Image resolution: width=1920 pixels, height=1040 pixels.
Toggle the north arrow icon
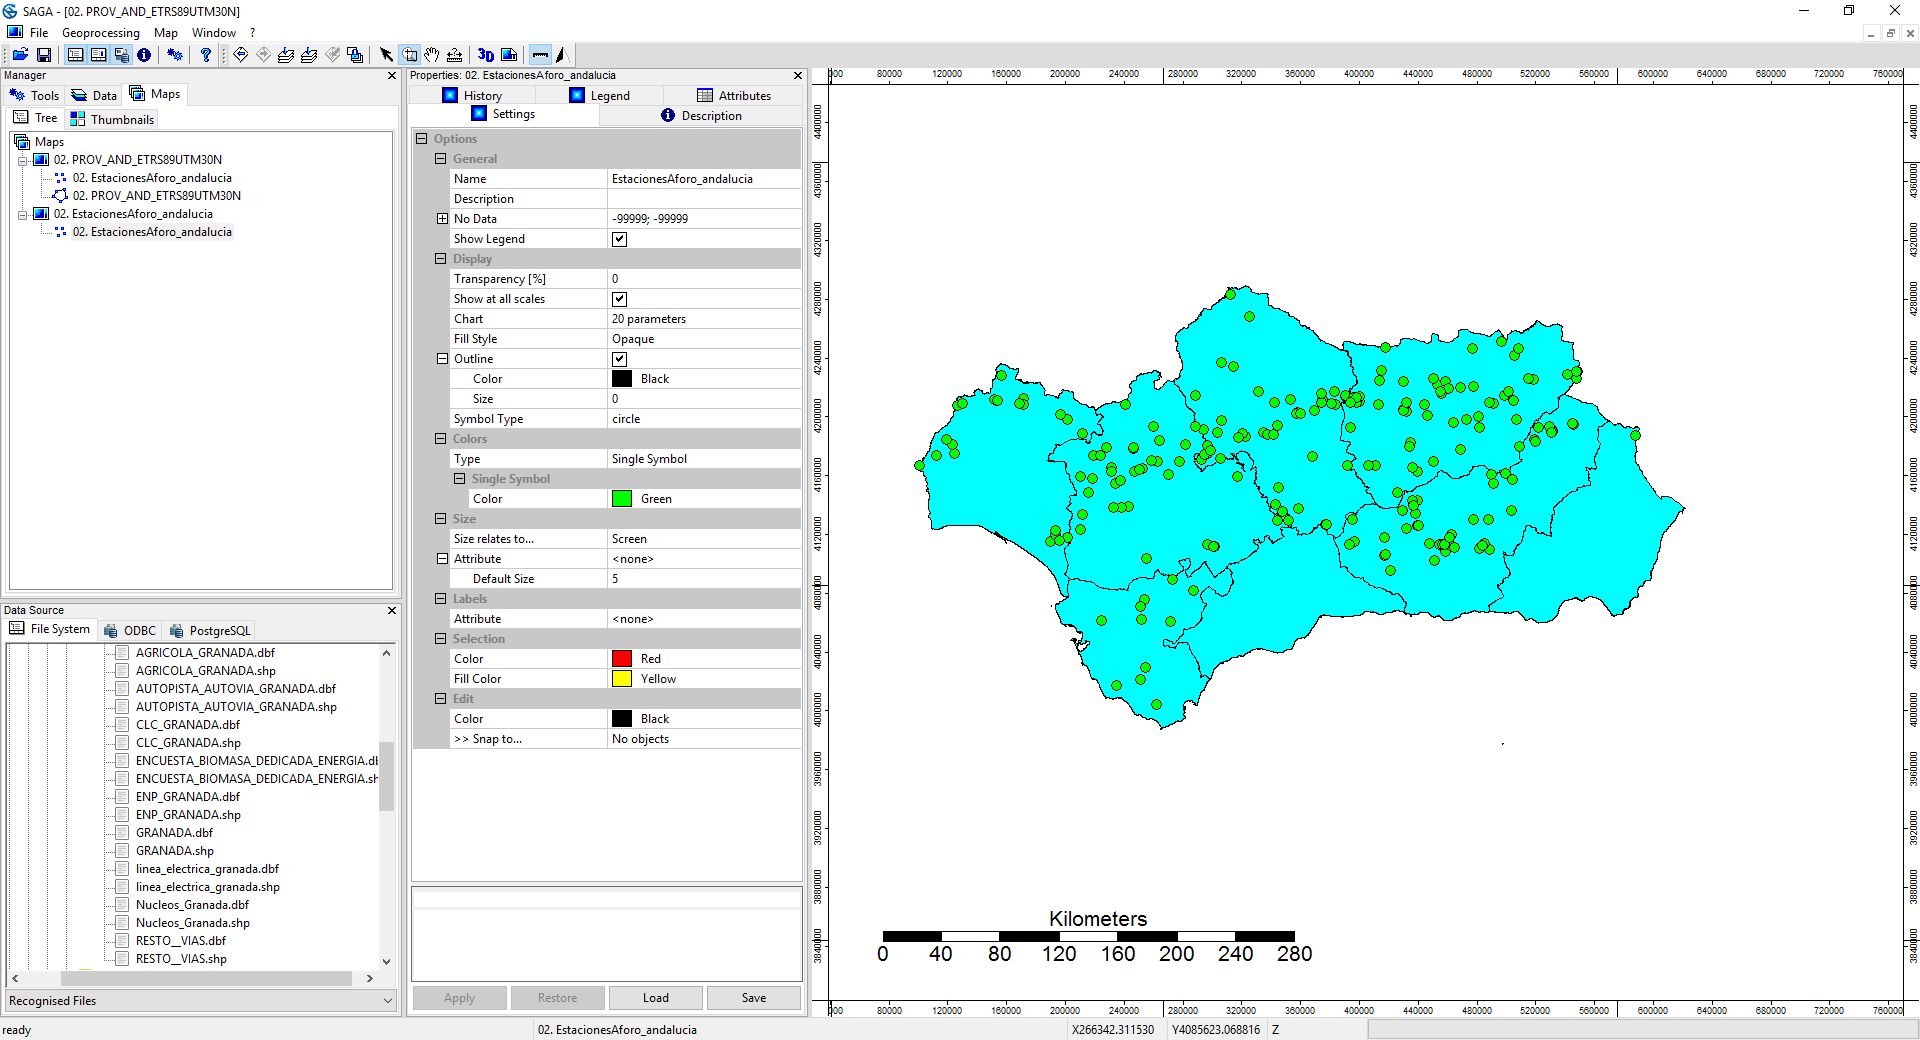pos(562,55)
